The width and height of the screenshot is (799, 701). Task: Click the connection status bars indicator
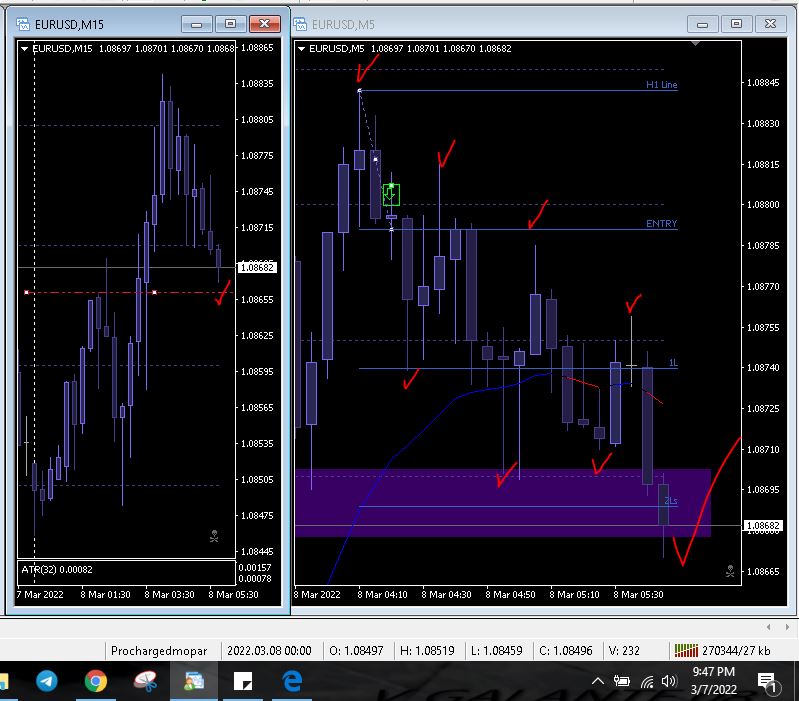[x=686, y=651]
